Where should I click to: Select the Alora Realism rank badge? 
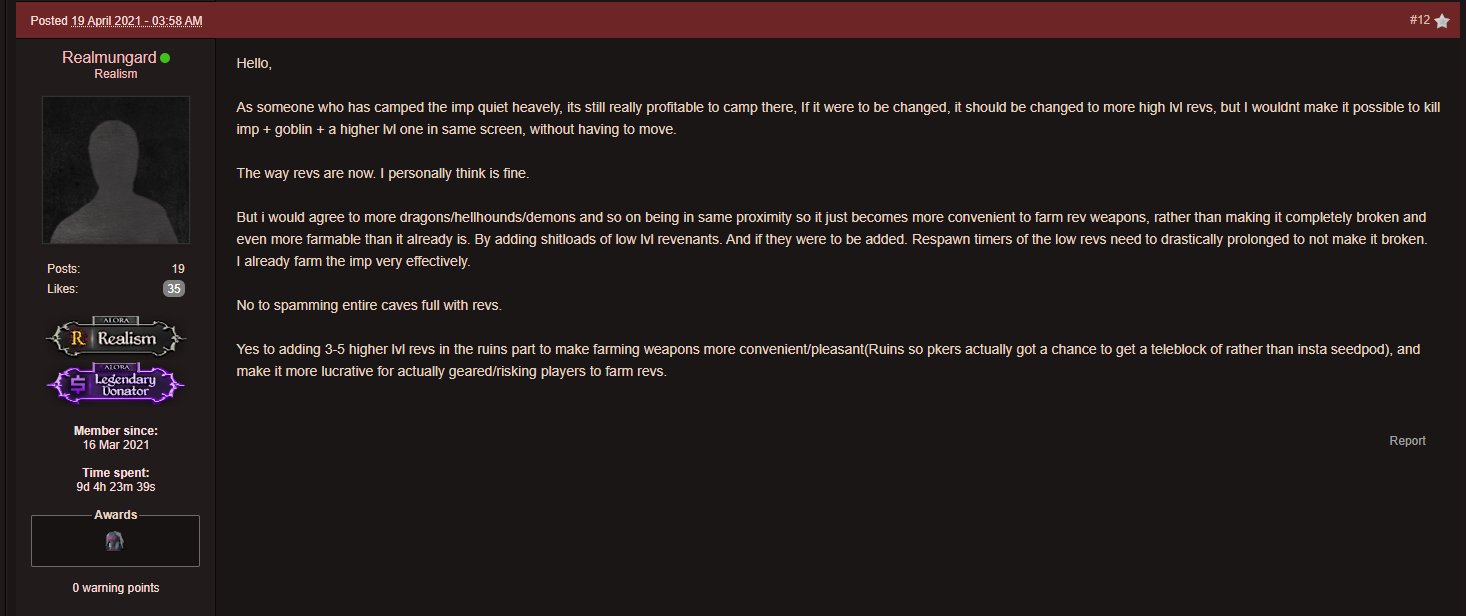[x=115, y=337]
